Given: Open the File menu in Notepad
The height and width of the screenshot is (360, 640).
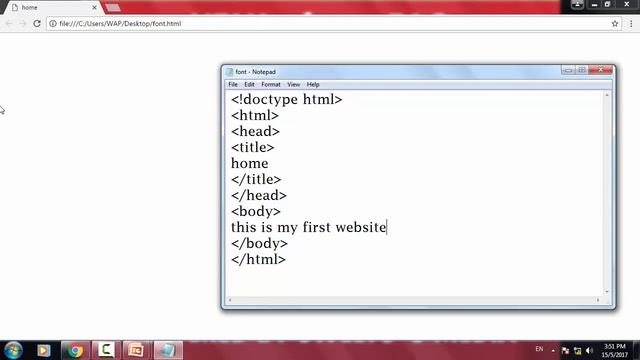Looking at the screenshot, I should click(x=233, y=84).
